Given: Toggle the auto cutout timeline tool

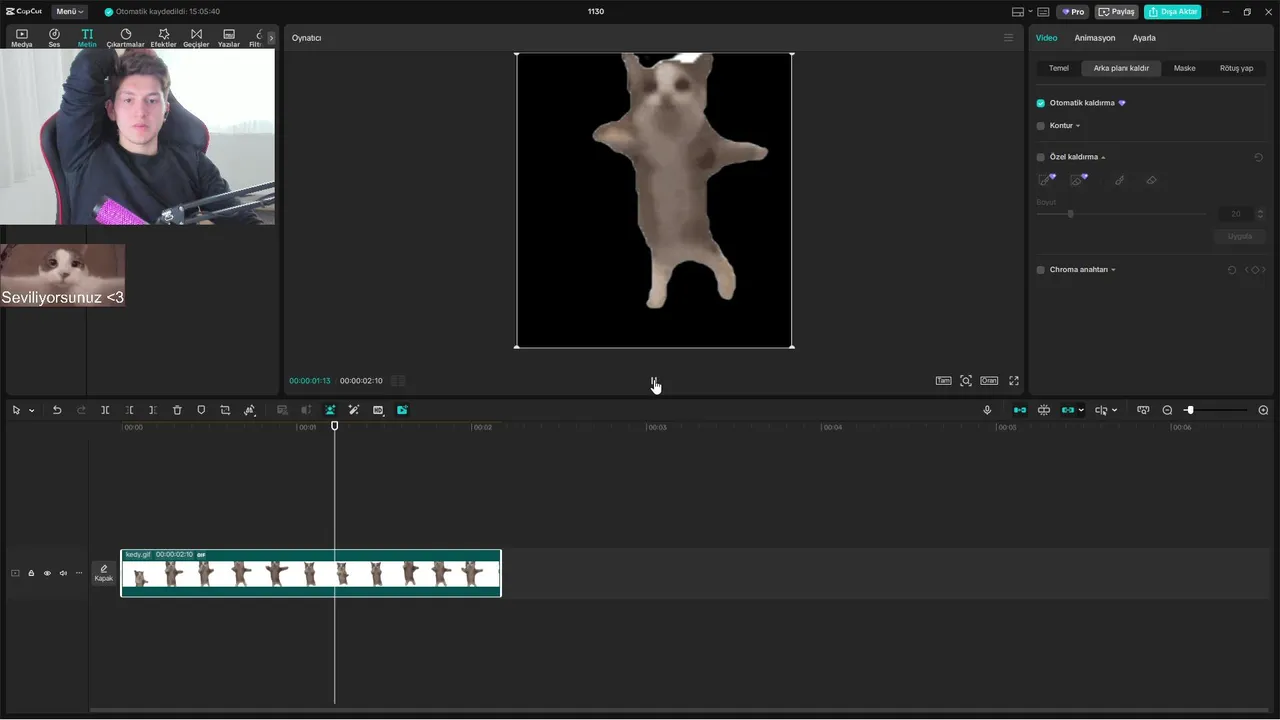Looking at the screenshot, I should click(x=330, y=410).
